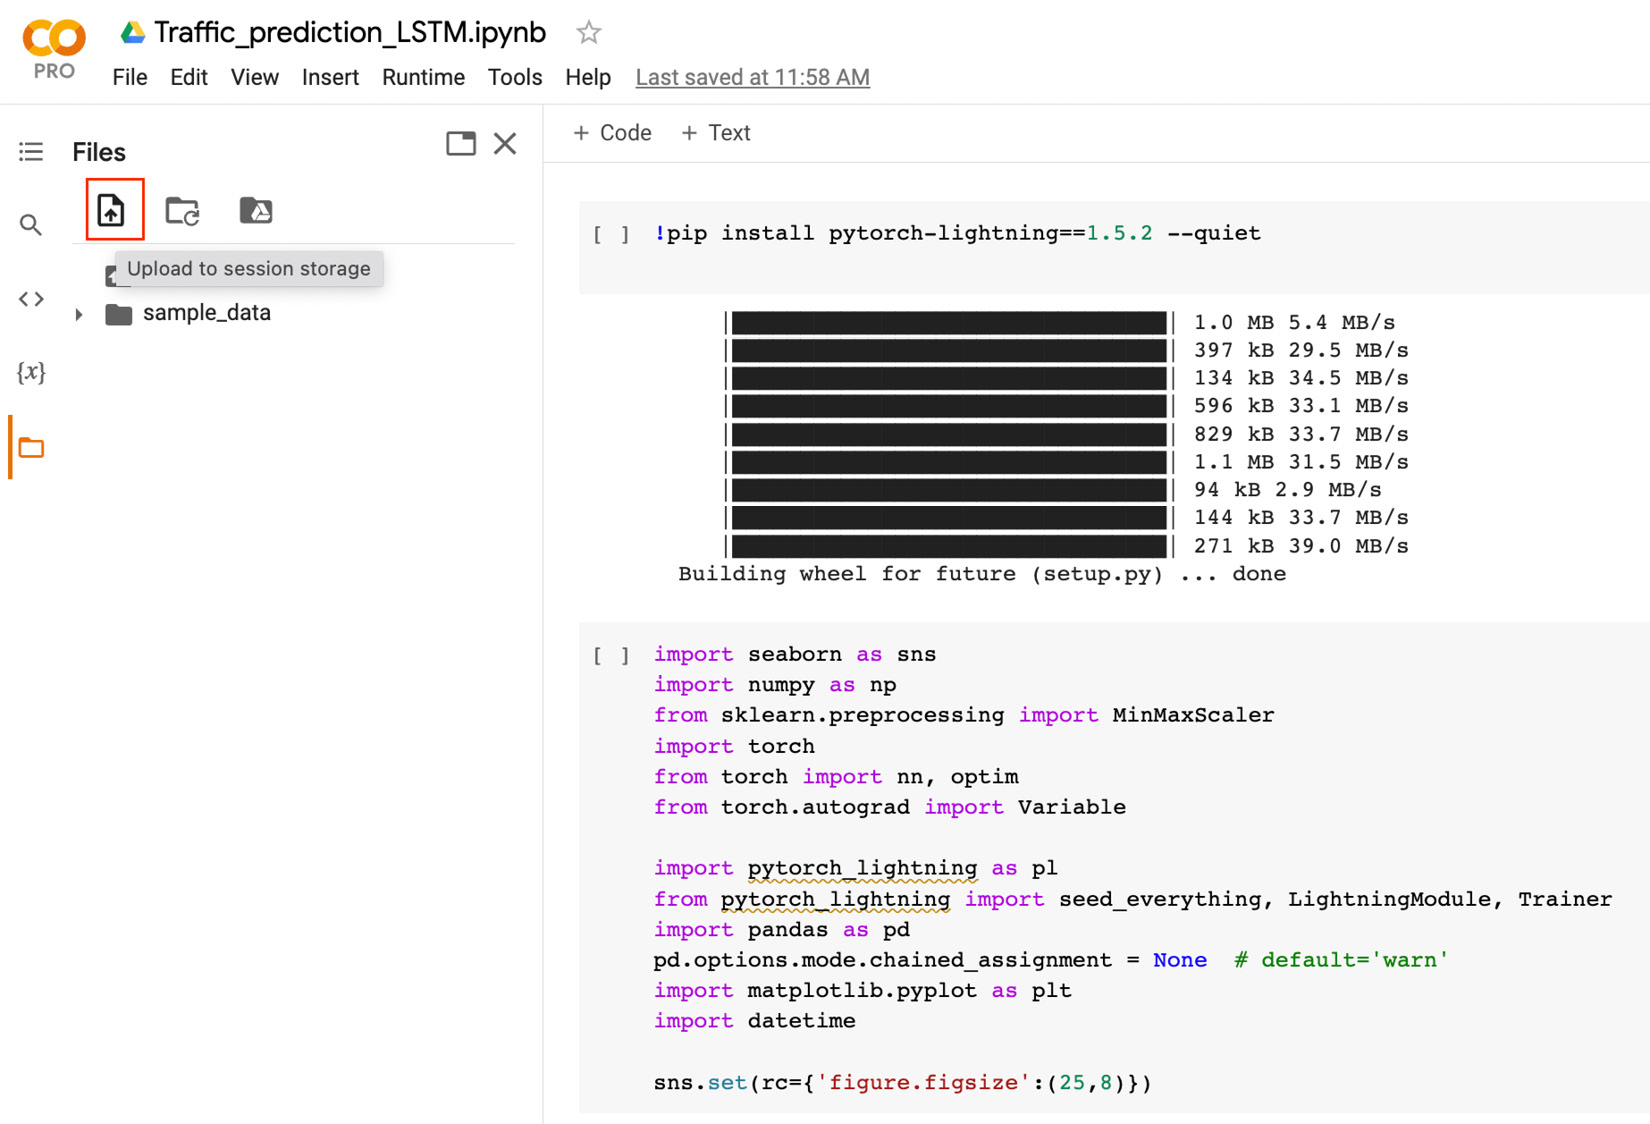Click the 'import numpy as np' line
The image size is (1650, 1124).
pos(775,685)
